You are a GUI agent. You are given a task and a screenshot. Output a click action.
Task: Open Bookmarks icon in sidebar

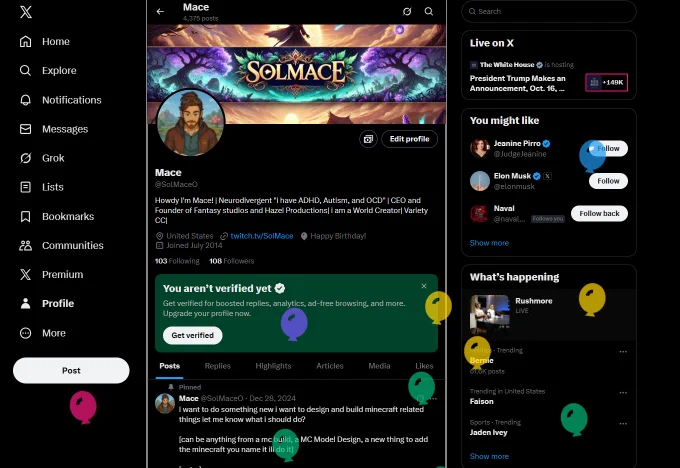click(x=26, y=216)
